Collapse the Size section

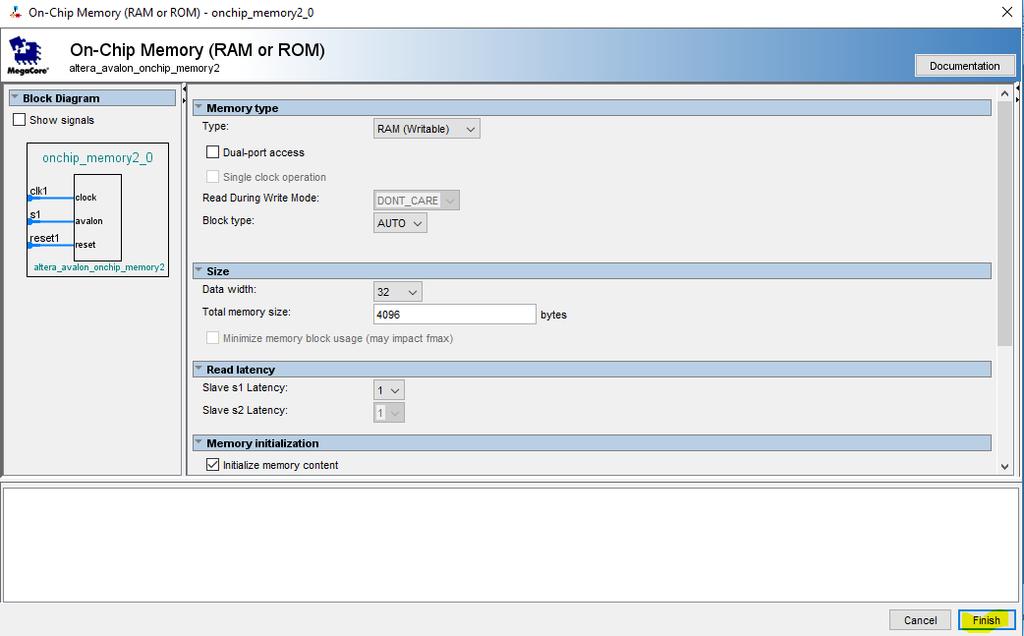coord(592,271)
